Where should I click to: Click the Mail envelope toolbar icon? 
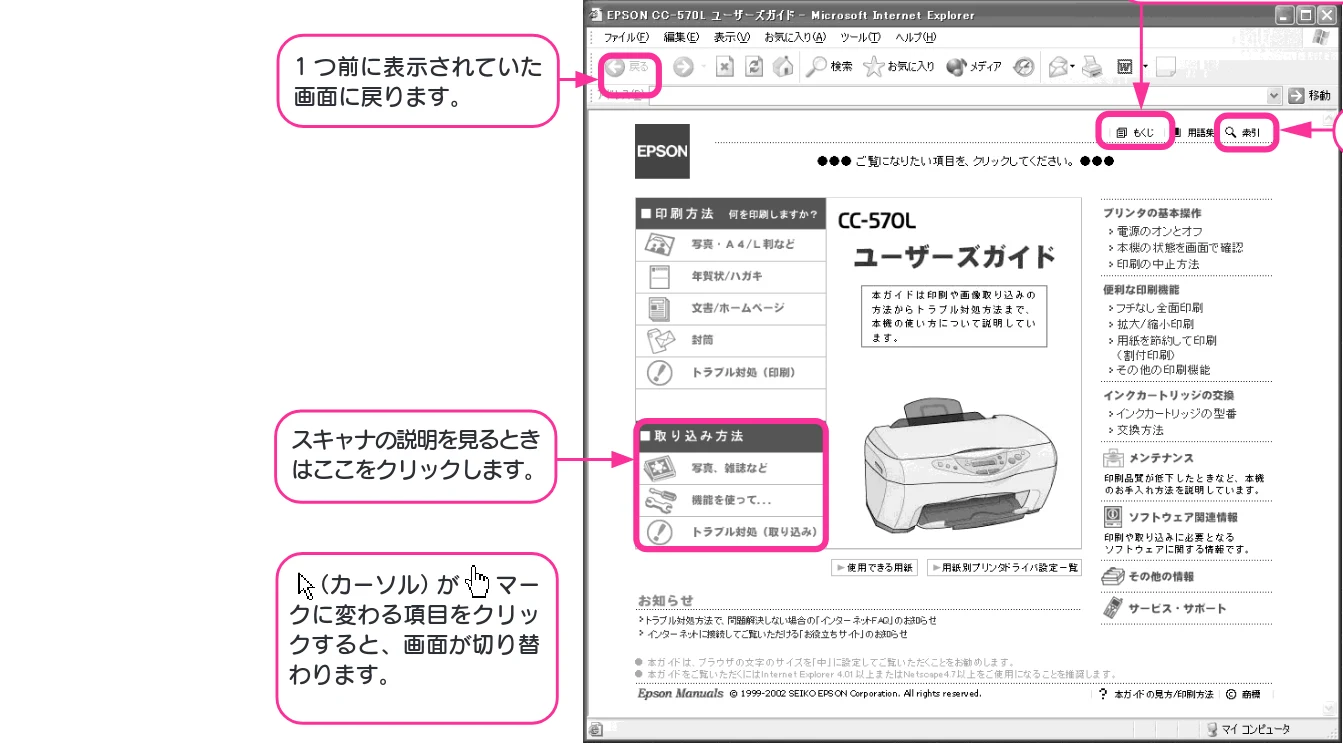1057,68
